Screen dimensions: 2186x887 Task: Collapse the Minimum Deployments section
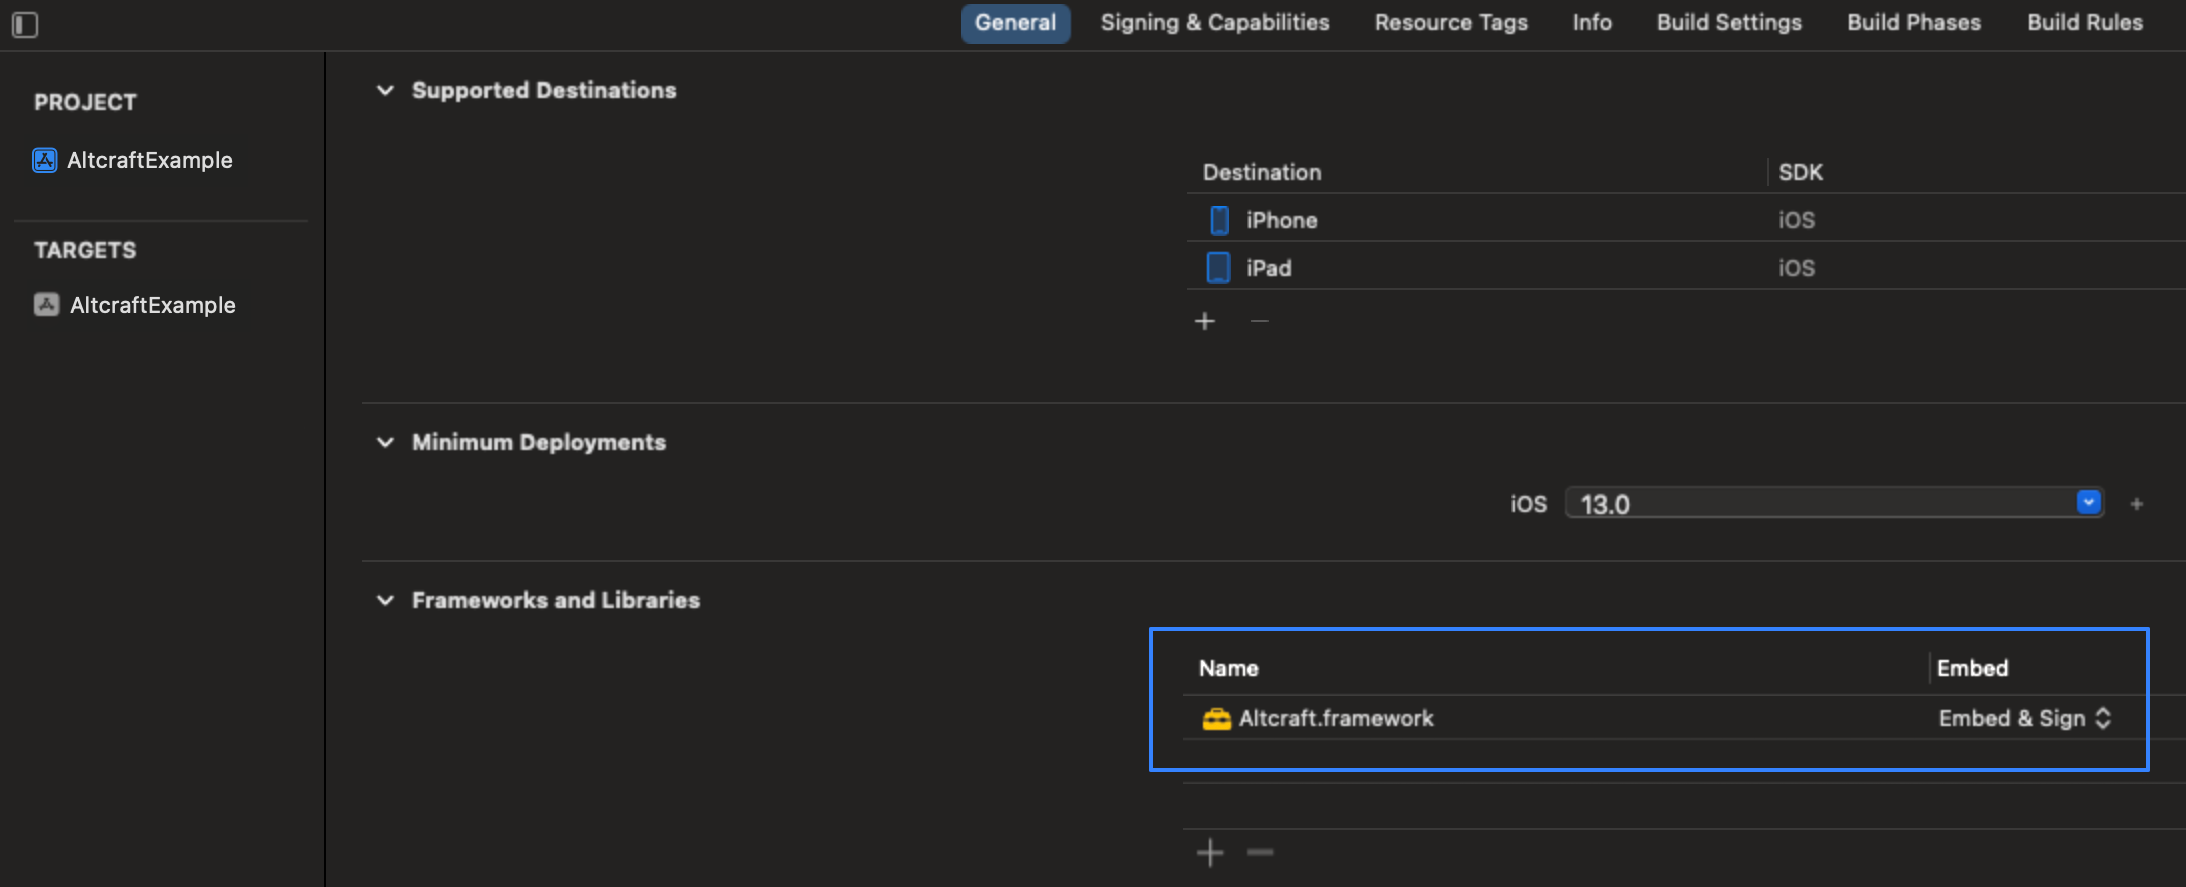click(385, 442)
